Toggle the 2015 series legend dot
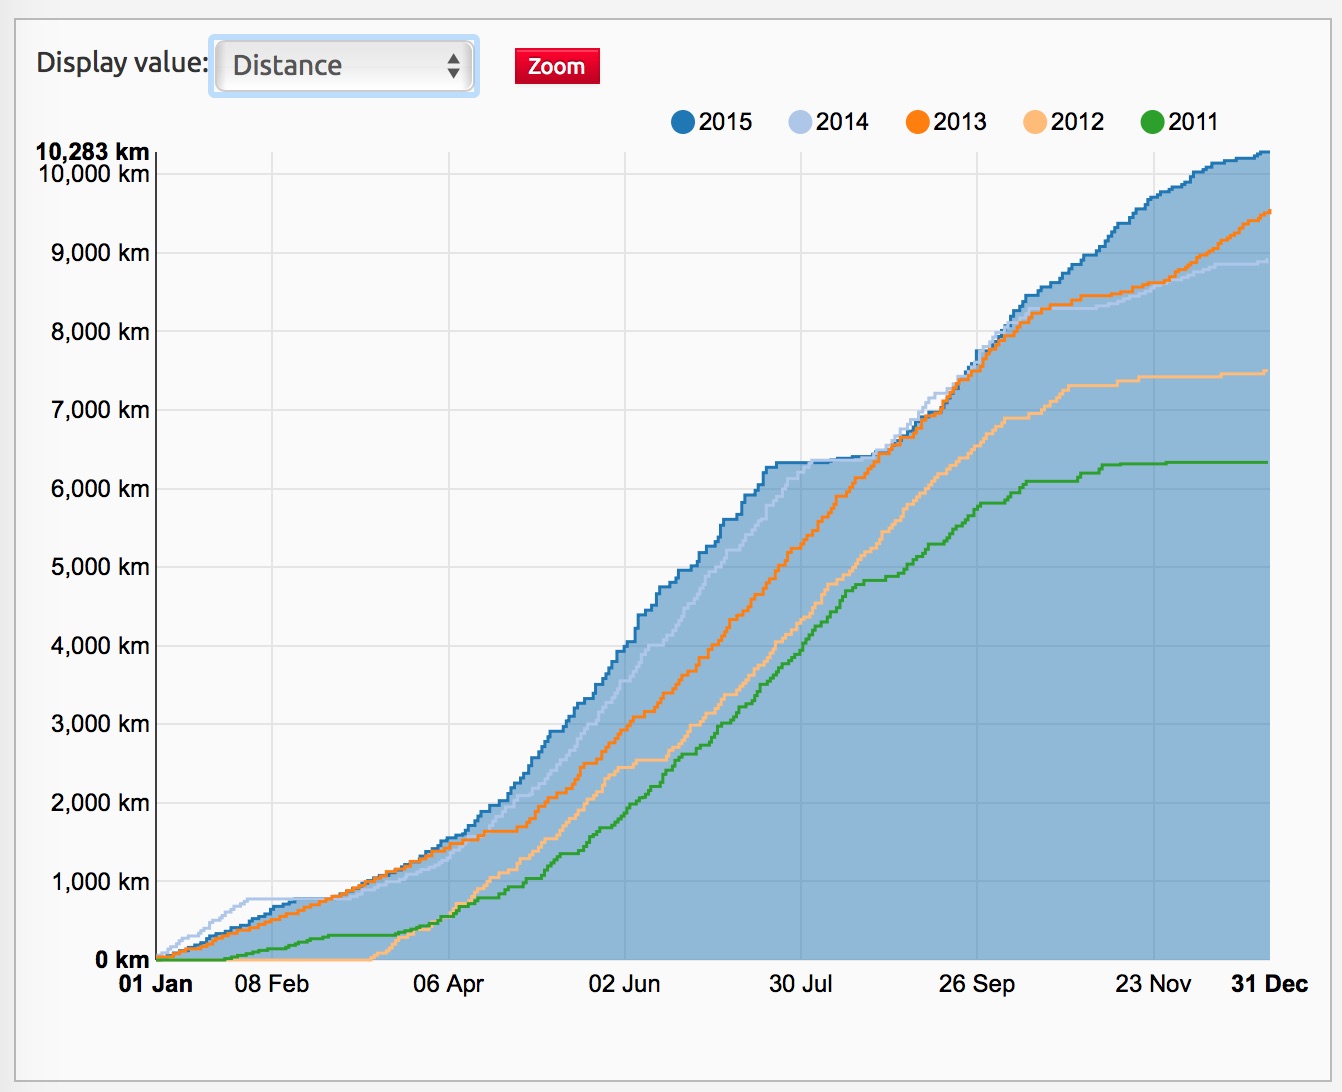 pos(683,122)
